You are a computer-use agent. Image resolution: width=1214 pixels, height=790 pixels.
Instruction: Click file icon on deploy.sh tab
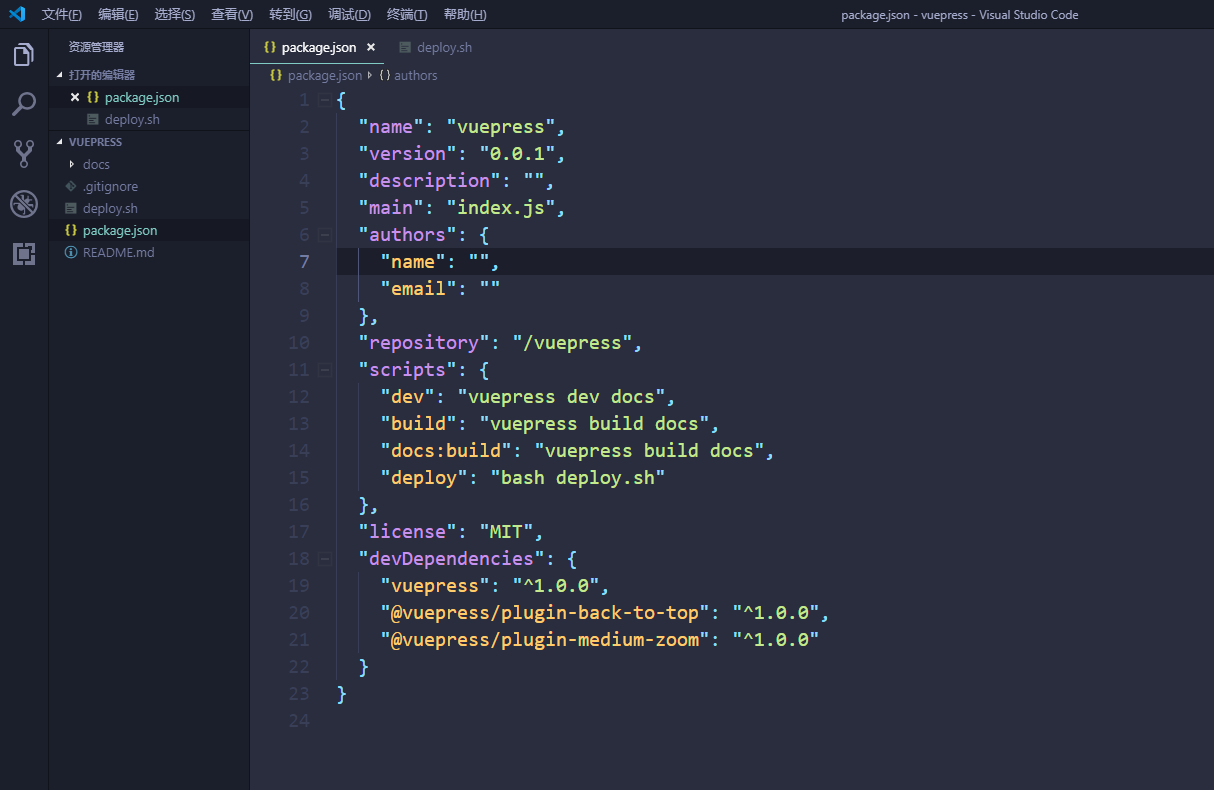point(405,47)
